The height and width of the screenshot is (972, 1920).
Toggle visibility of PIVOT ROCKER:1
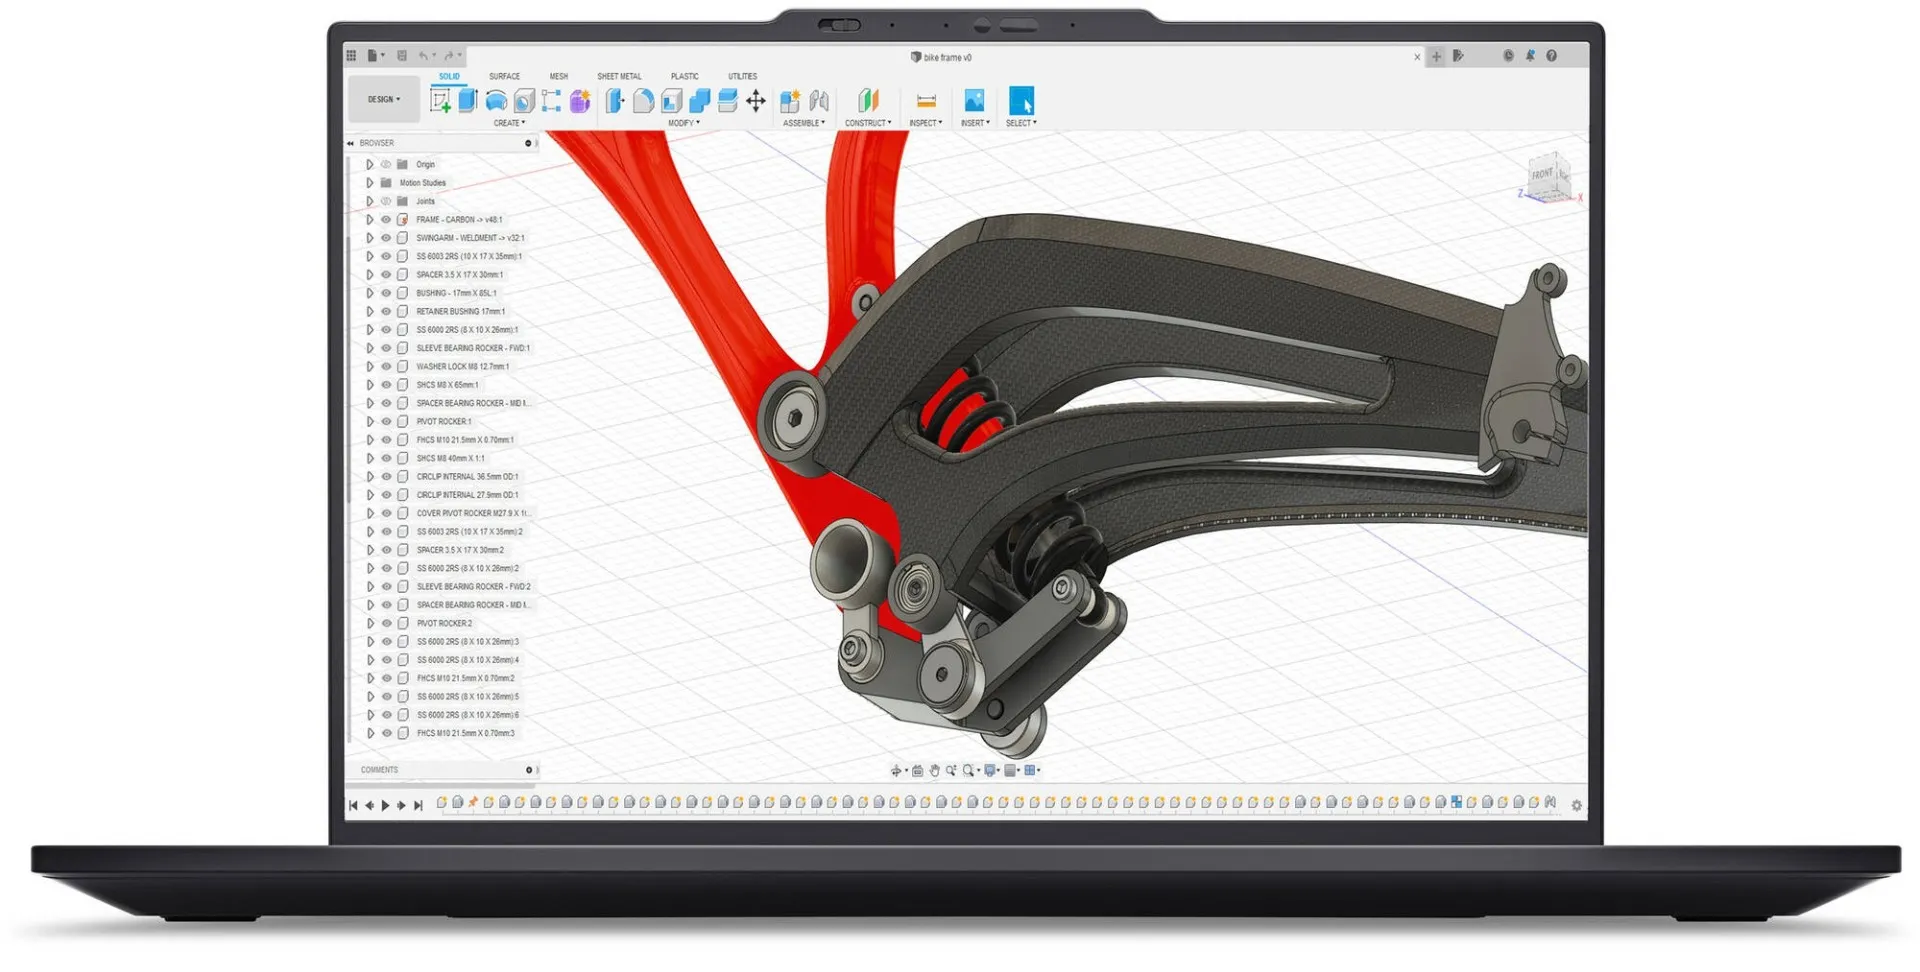pos(386,422)
